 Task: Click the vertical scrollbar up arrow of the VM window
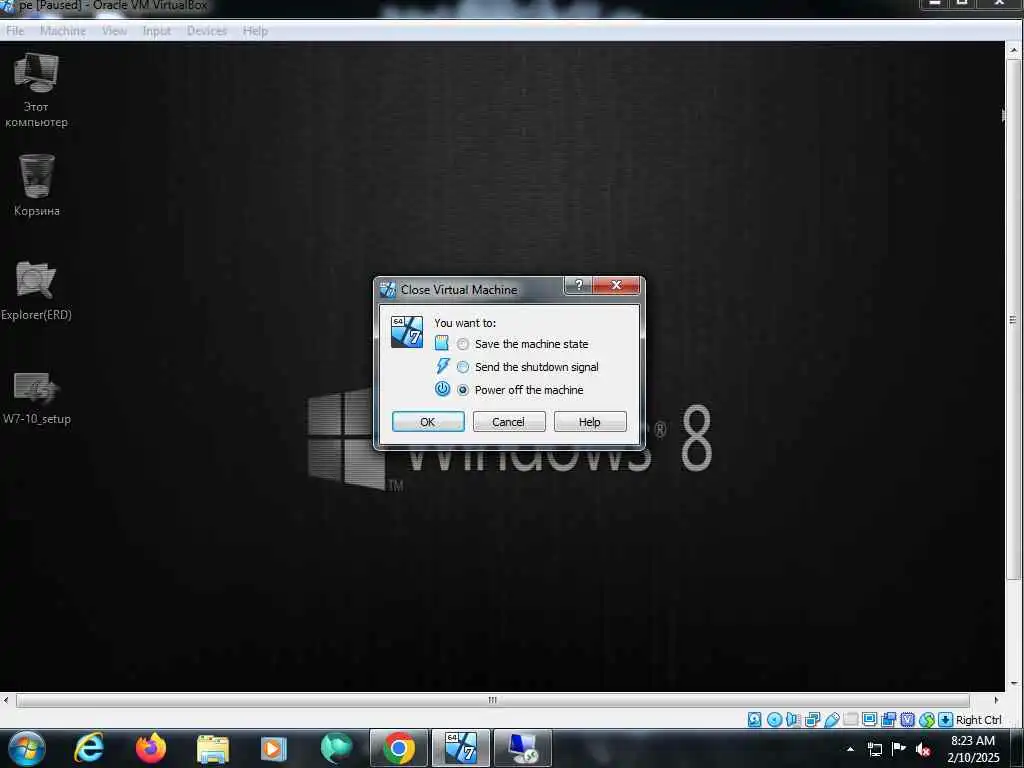click(1014, 50)
